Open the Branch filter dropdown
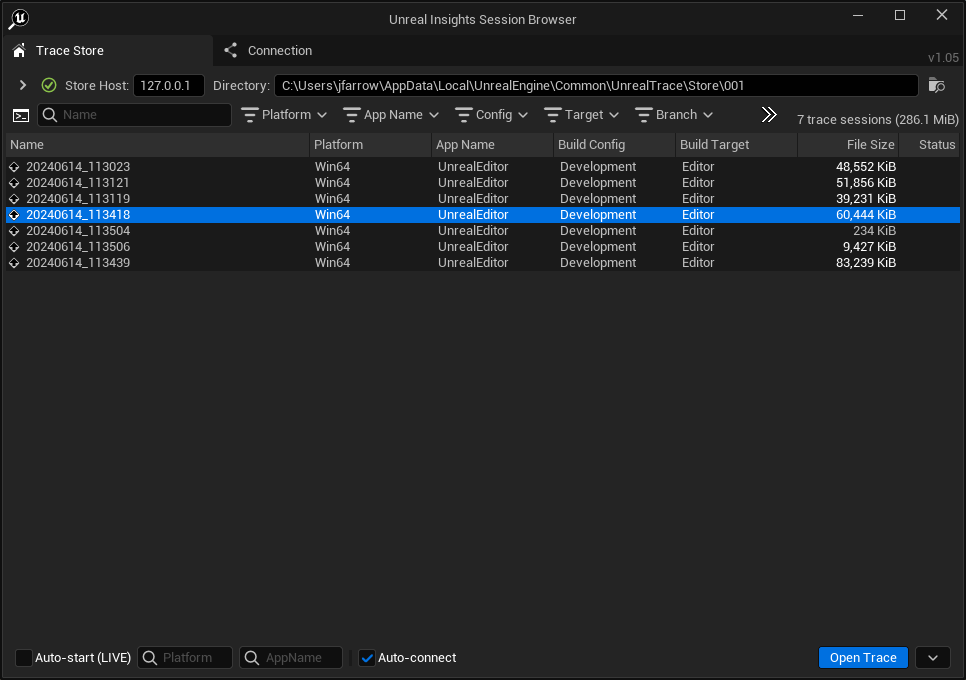The width and height of the screenshot is (966, 680). 674,115
